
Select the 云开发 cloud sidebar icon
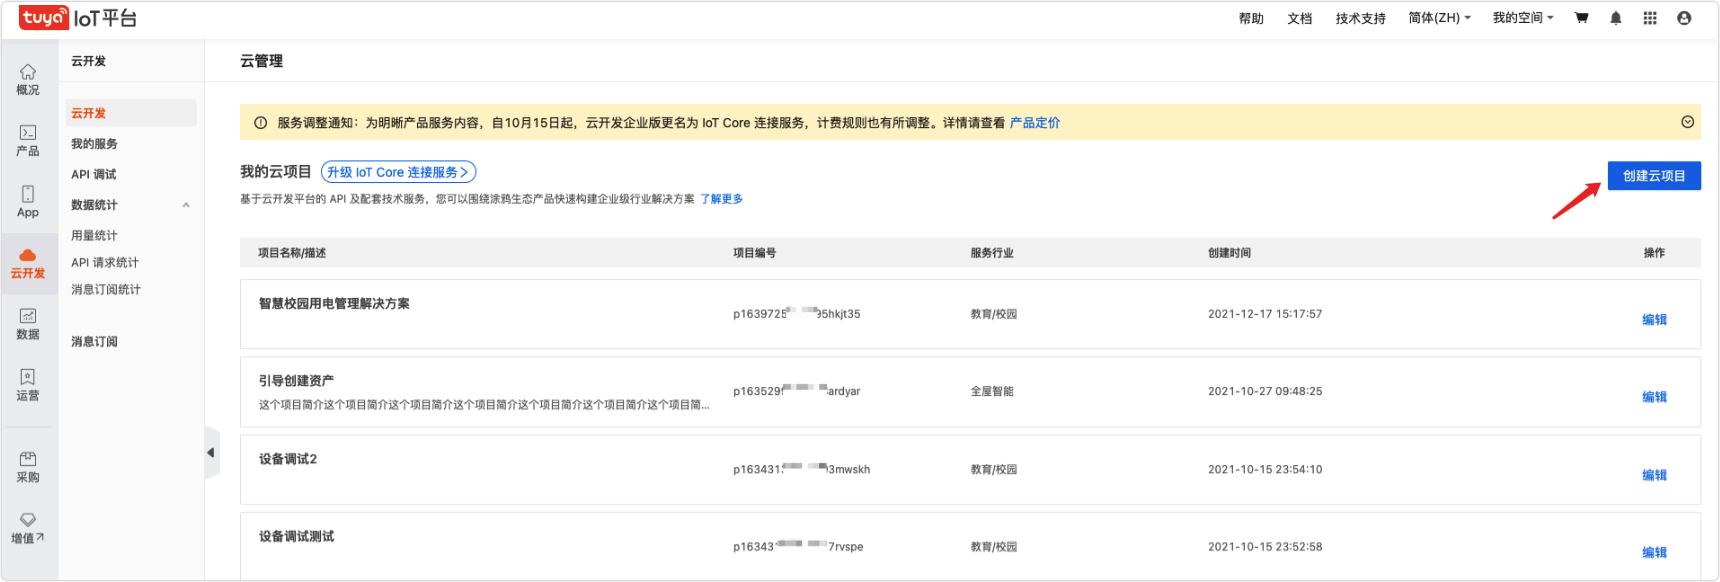pos(28,263)
